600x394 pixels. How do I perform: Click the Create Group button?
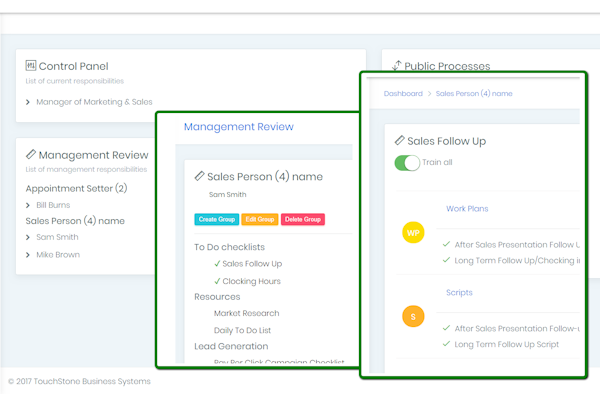[217, 219]
